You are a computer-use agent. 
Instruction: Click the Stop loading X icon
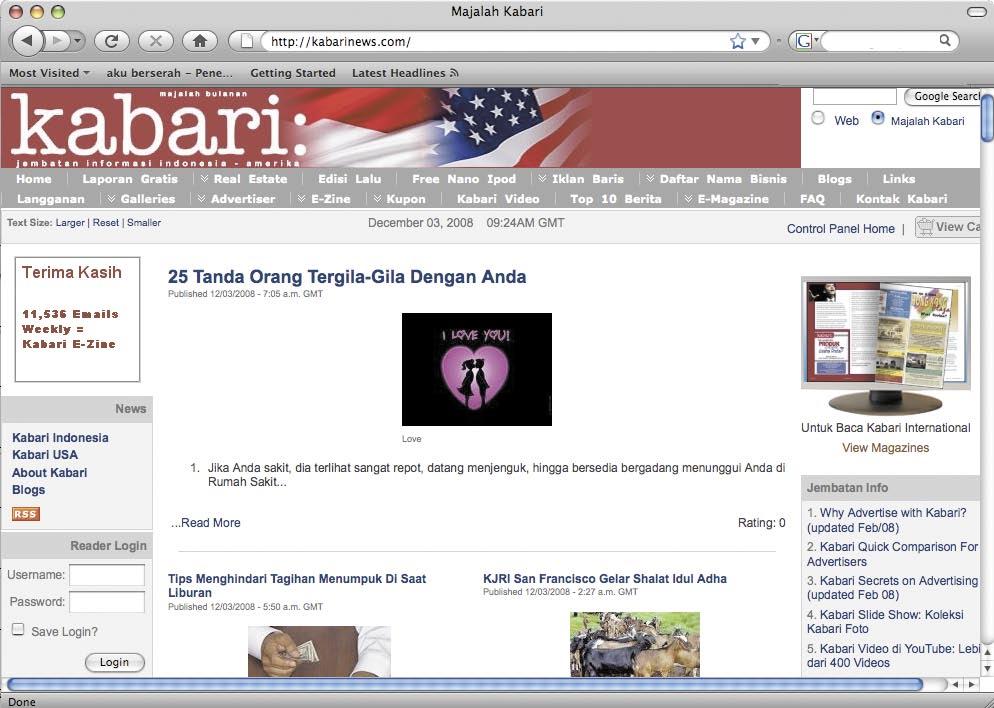pos(156,41)
